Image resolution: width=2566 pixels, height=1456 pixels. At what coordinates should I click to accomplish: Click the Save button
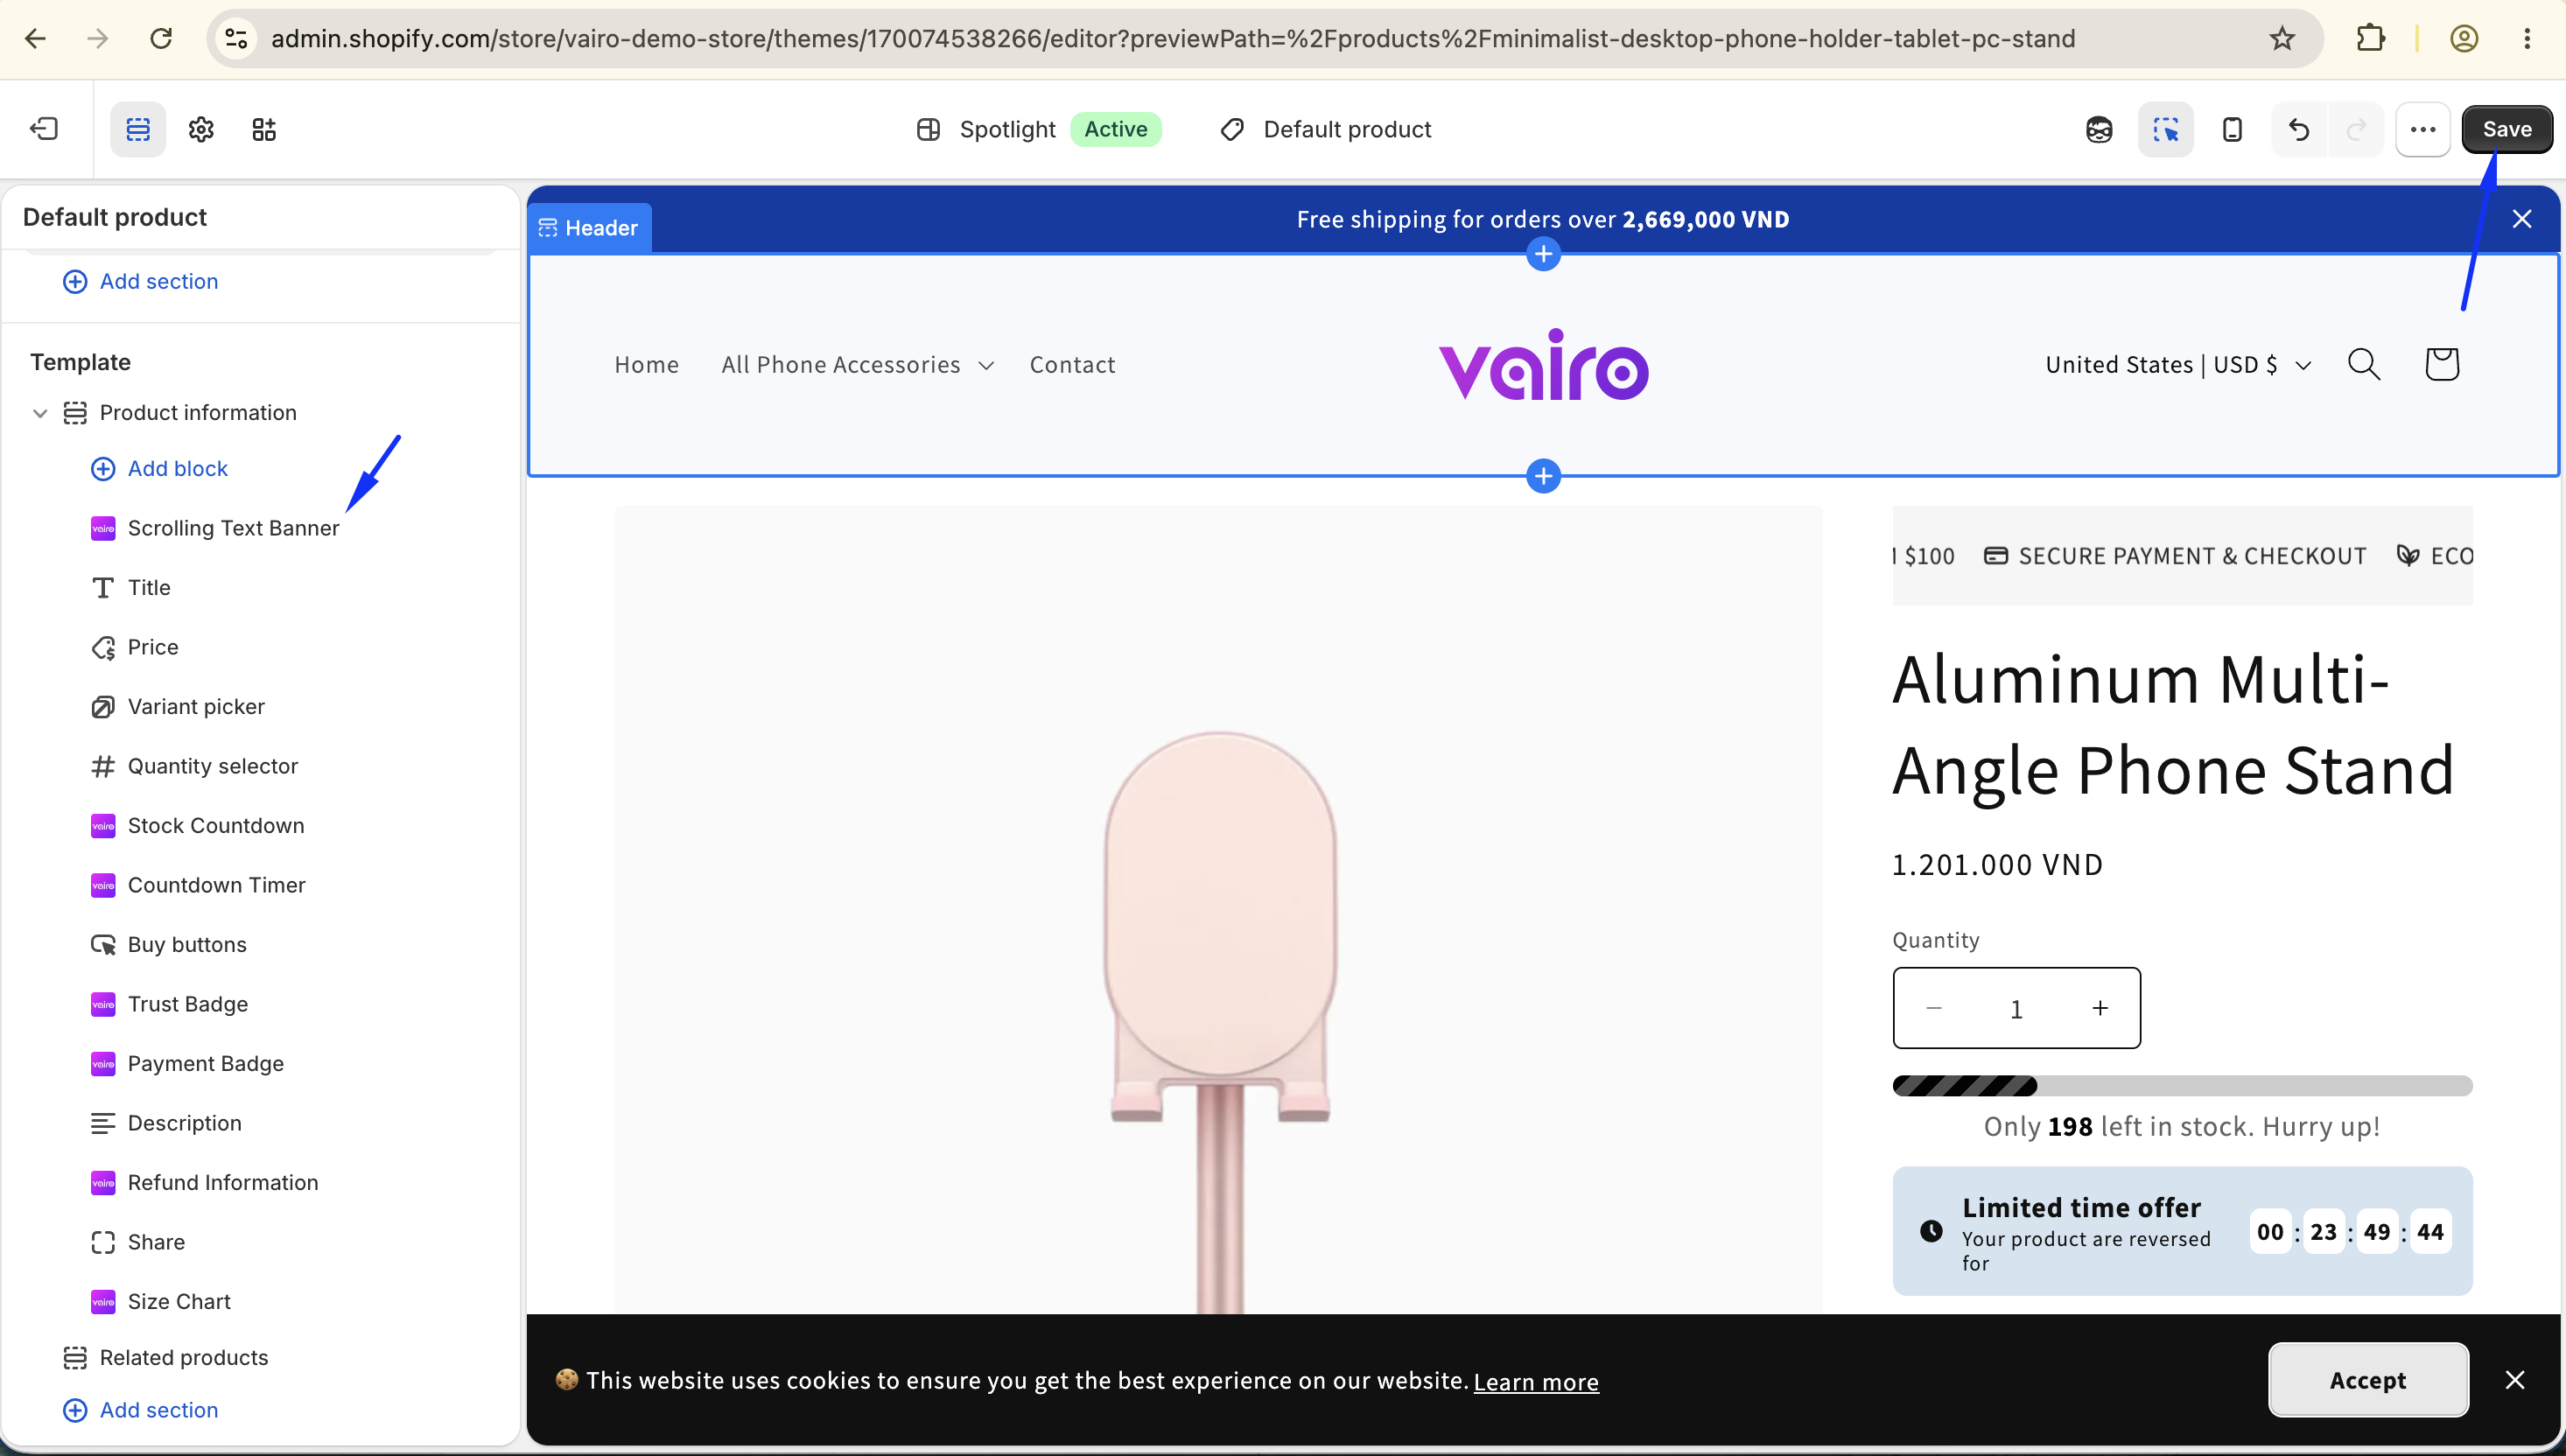tap(2506, 129)
